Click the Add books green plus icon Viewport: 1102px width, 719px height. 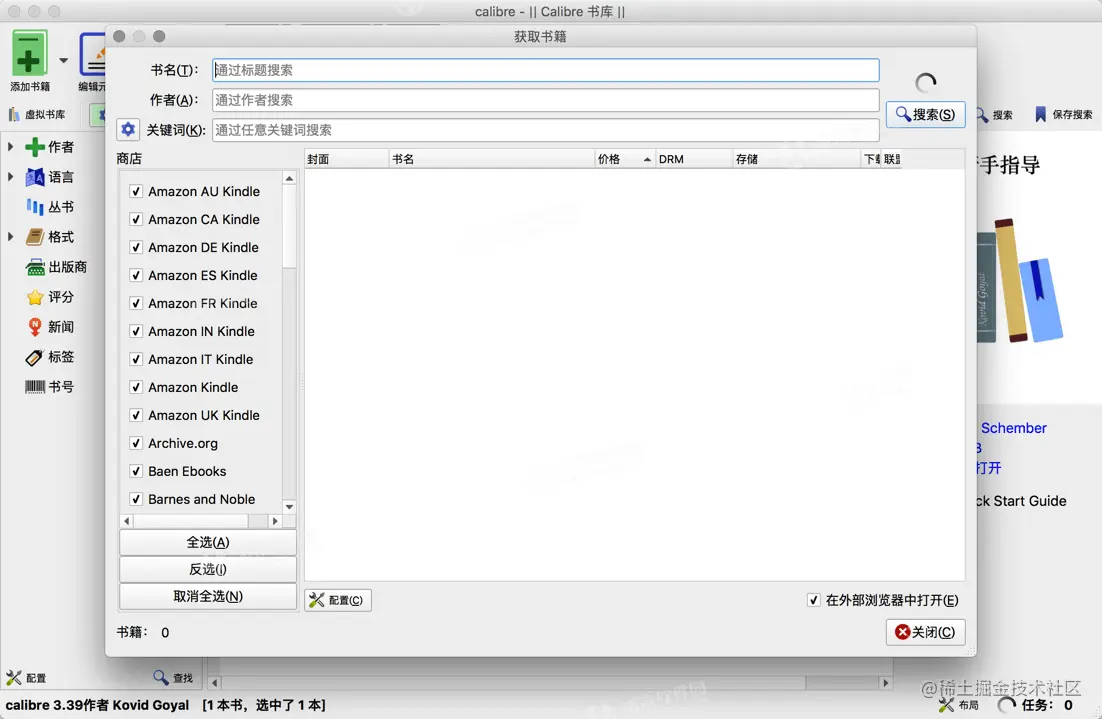pyautogui.click(x=29, y=53)
